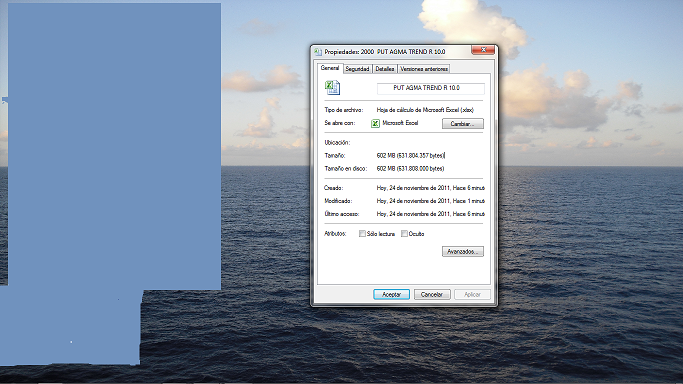The width and height of the screenshot is (683, 384).
Task: Click the large Excel file icon
Action: point(332,88)
